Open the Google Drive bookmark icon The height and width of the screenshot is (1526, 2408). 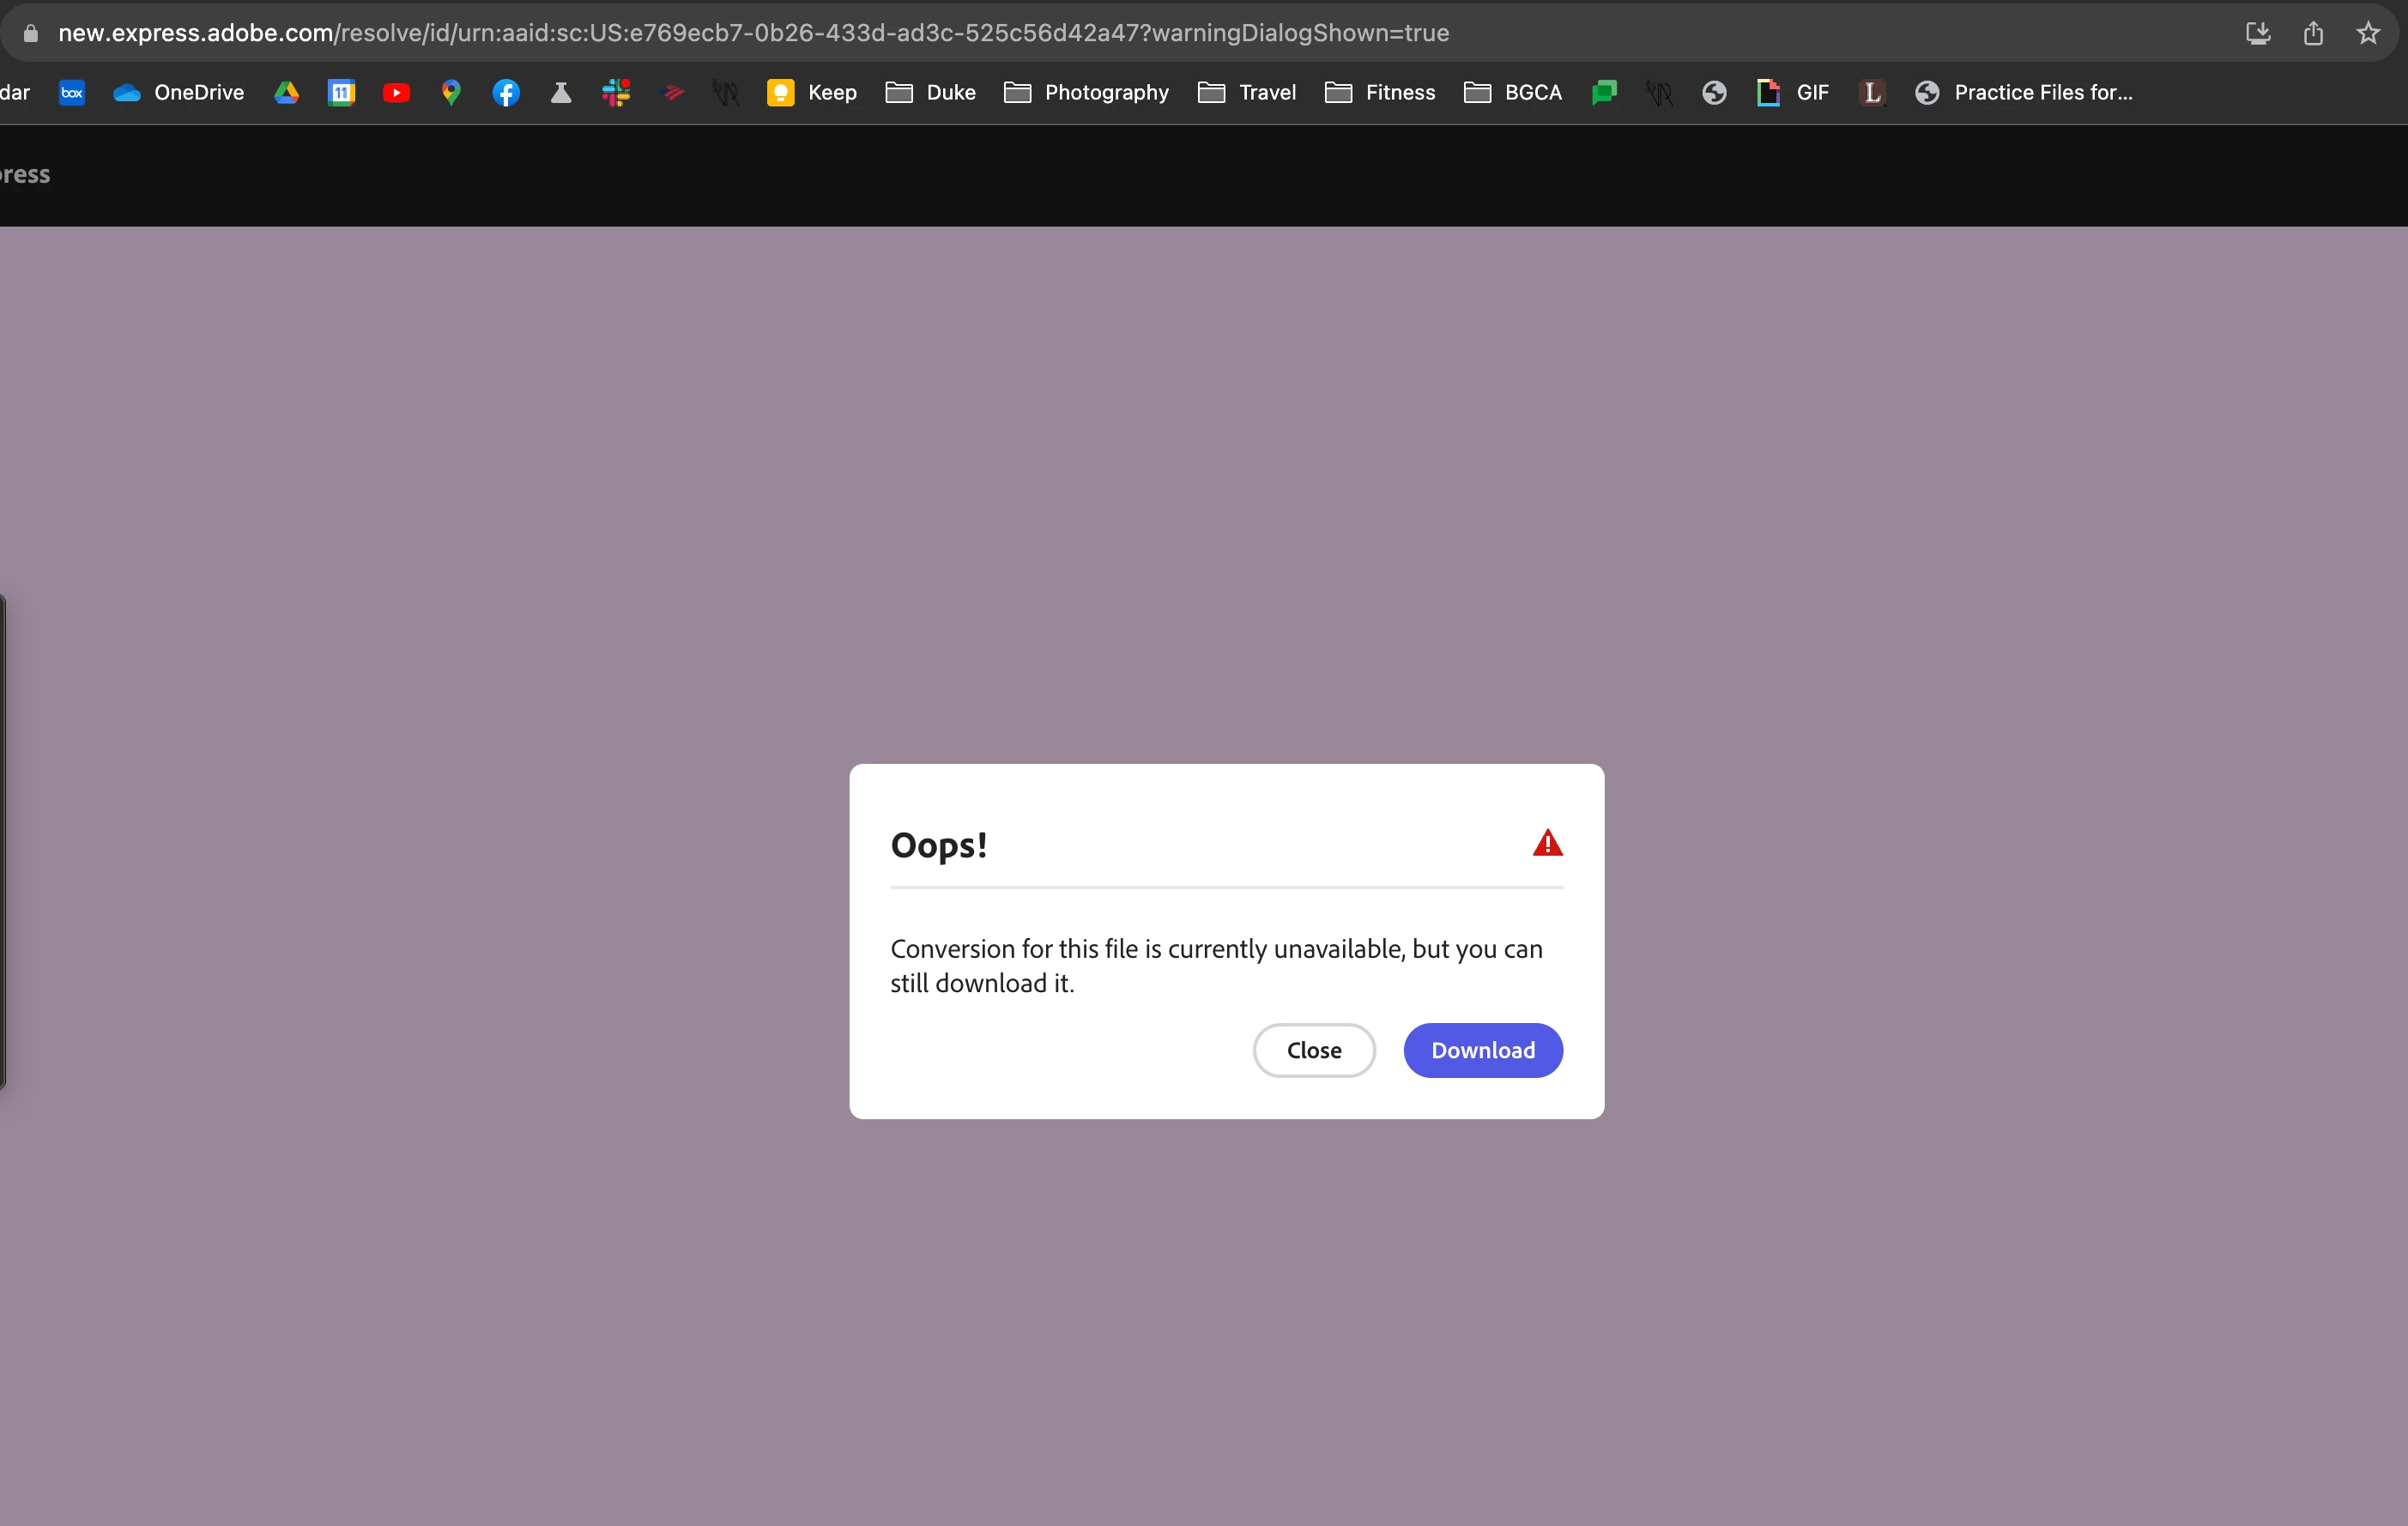click(x=287, y=92)
